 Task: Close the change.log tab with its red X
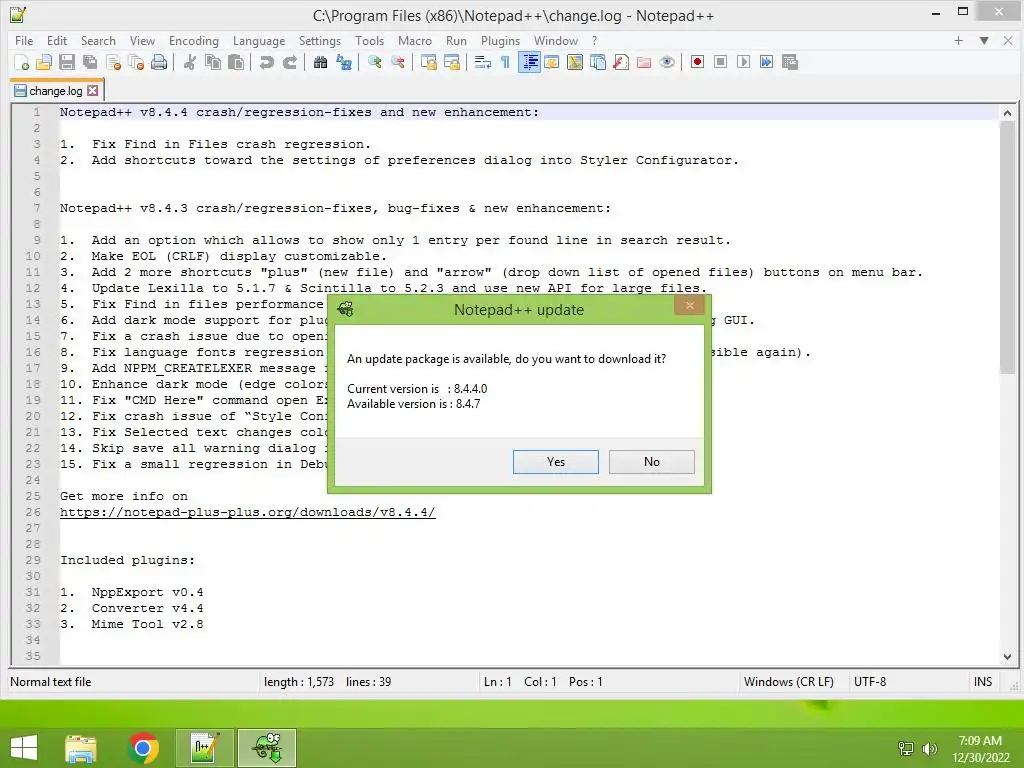pos(93,91)
